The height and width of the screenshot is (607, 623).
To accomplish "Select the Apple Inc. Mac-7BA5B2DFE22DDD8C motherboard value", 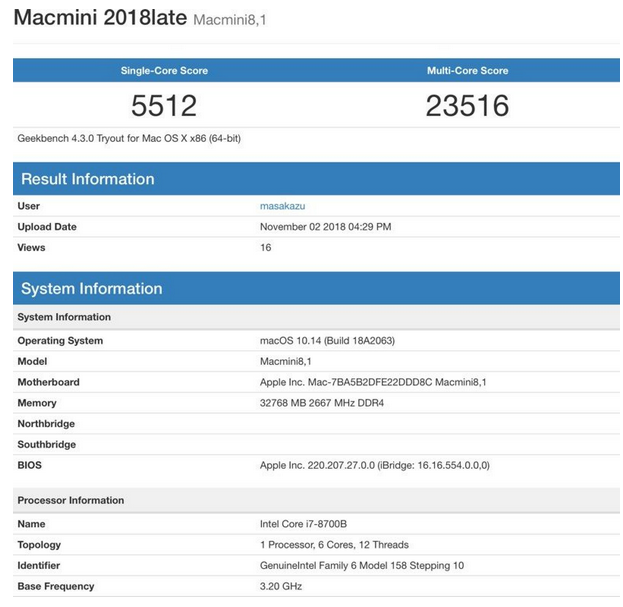I will coord(373,382).
